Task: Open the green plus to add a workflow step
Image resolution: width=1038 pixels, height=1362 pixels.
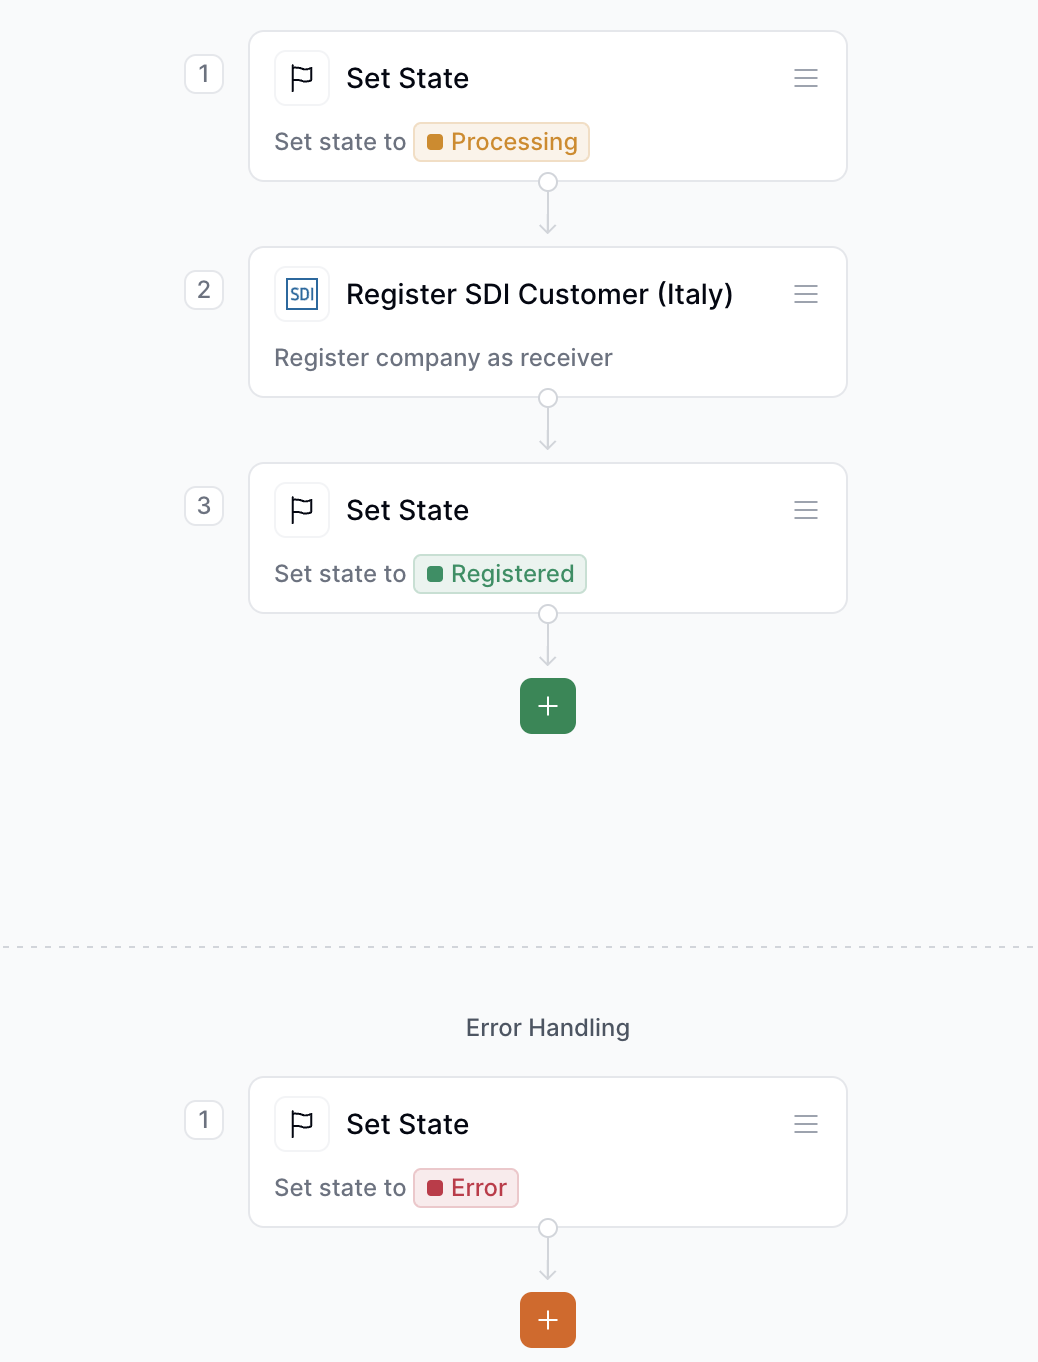Action: 547,706
